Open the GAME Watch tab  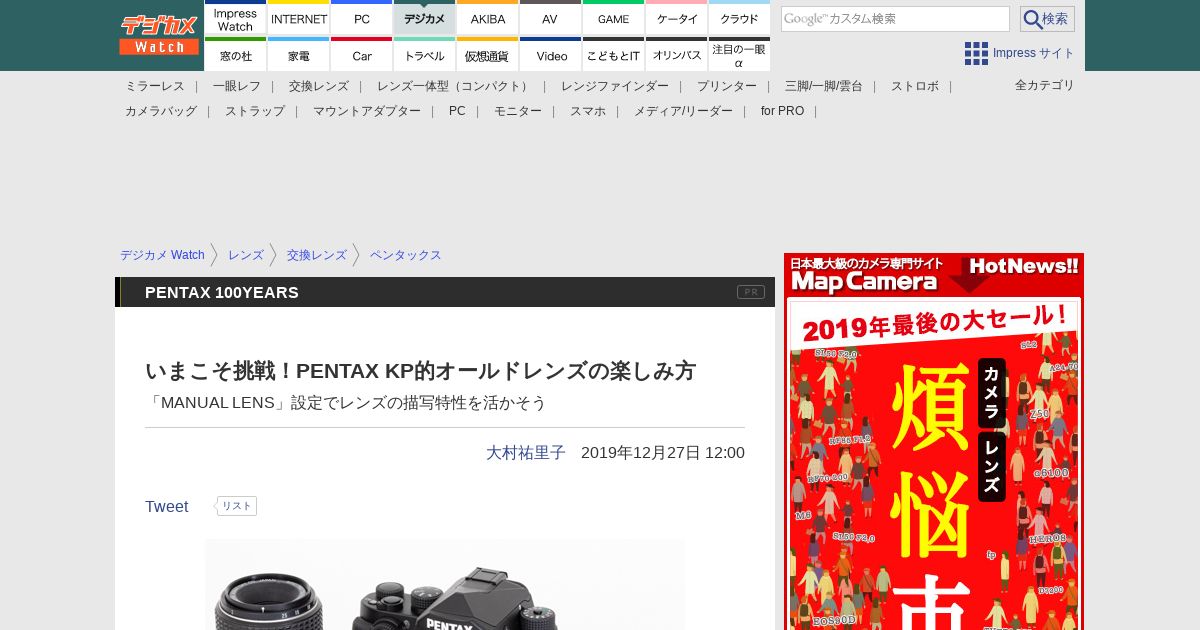pos(613,18)
